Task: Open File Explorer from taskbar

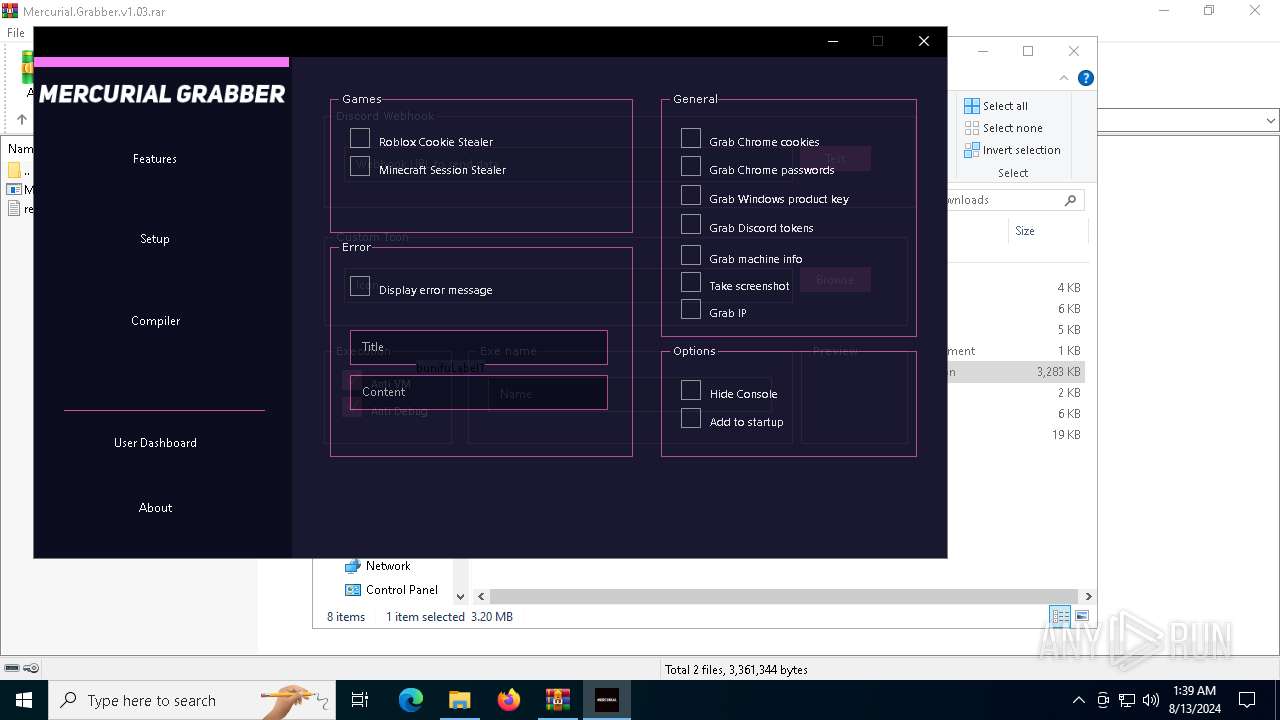Action: pos(459,700)
